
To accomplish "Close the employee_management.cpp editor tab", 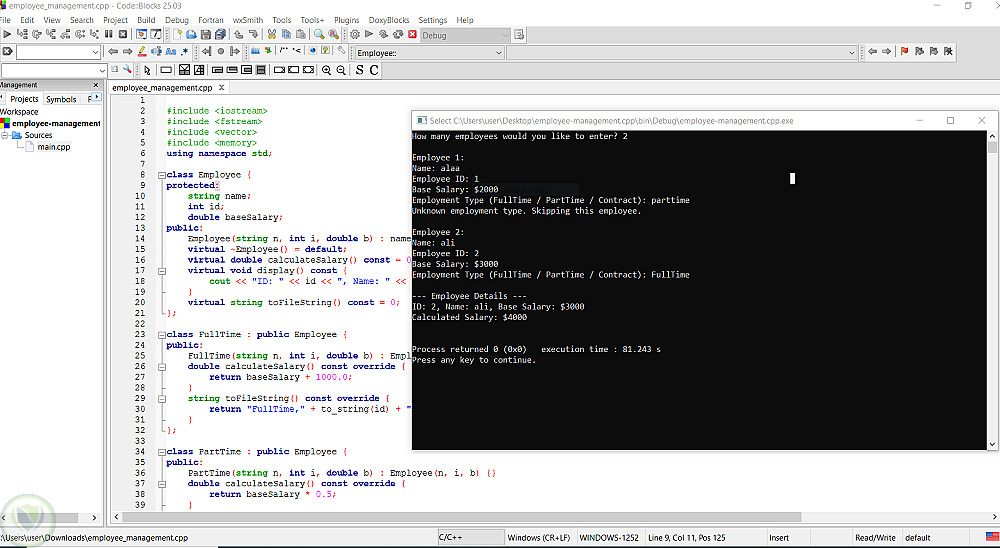I will pos(220,88).
